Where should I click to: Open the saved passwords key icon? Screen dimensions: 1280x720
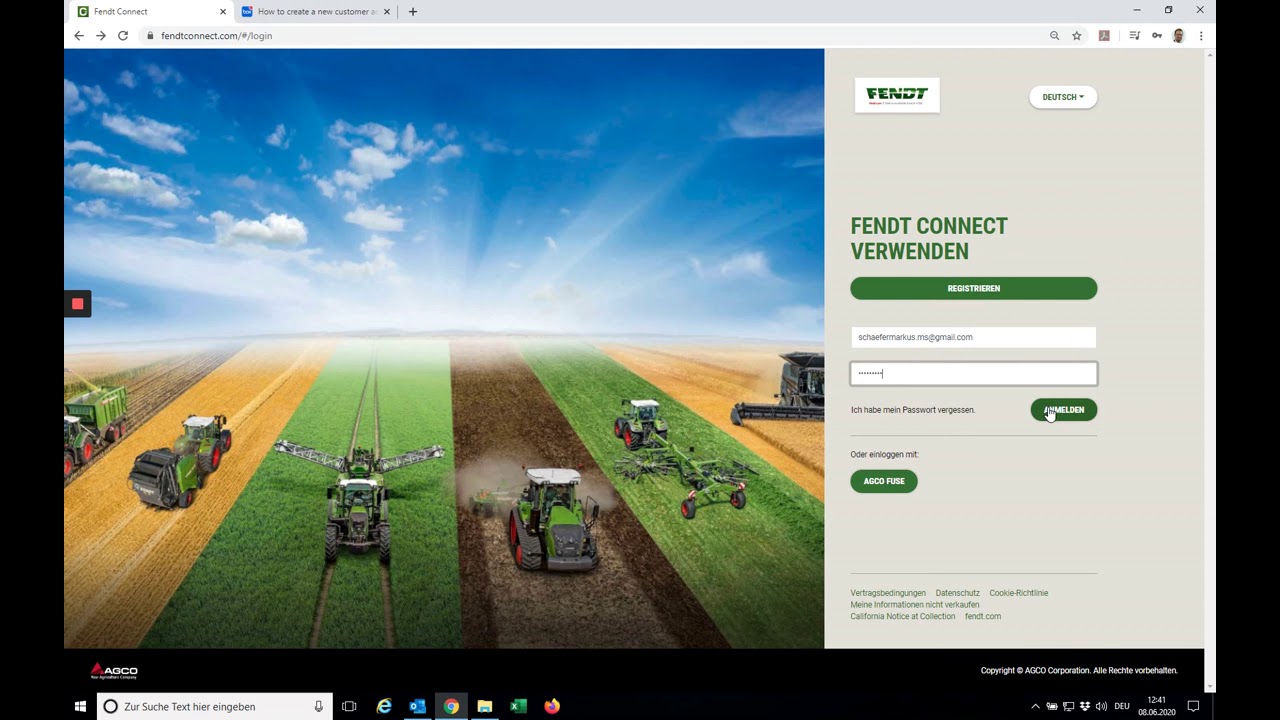[x=1157, y=36]
